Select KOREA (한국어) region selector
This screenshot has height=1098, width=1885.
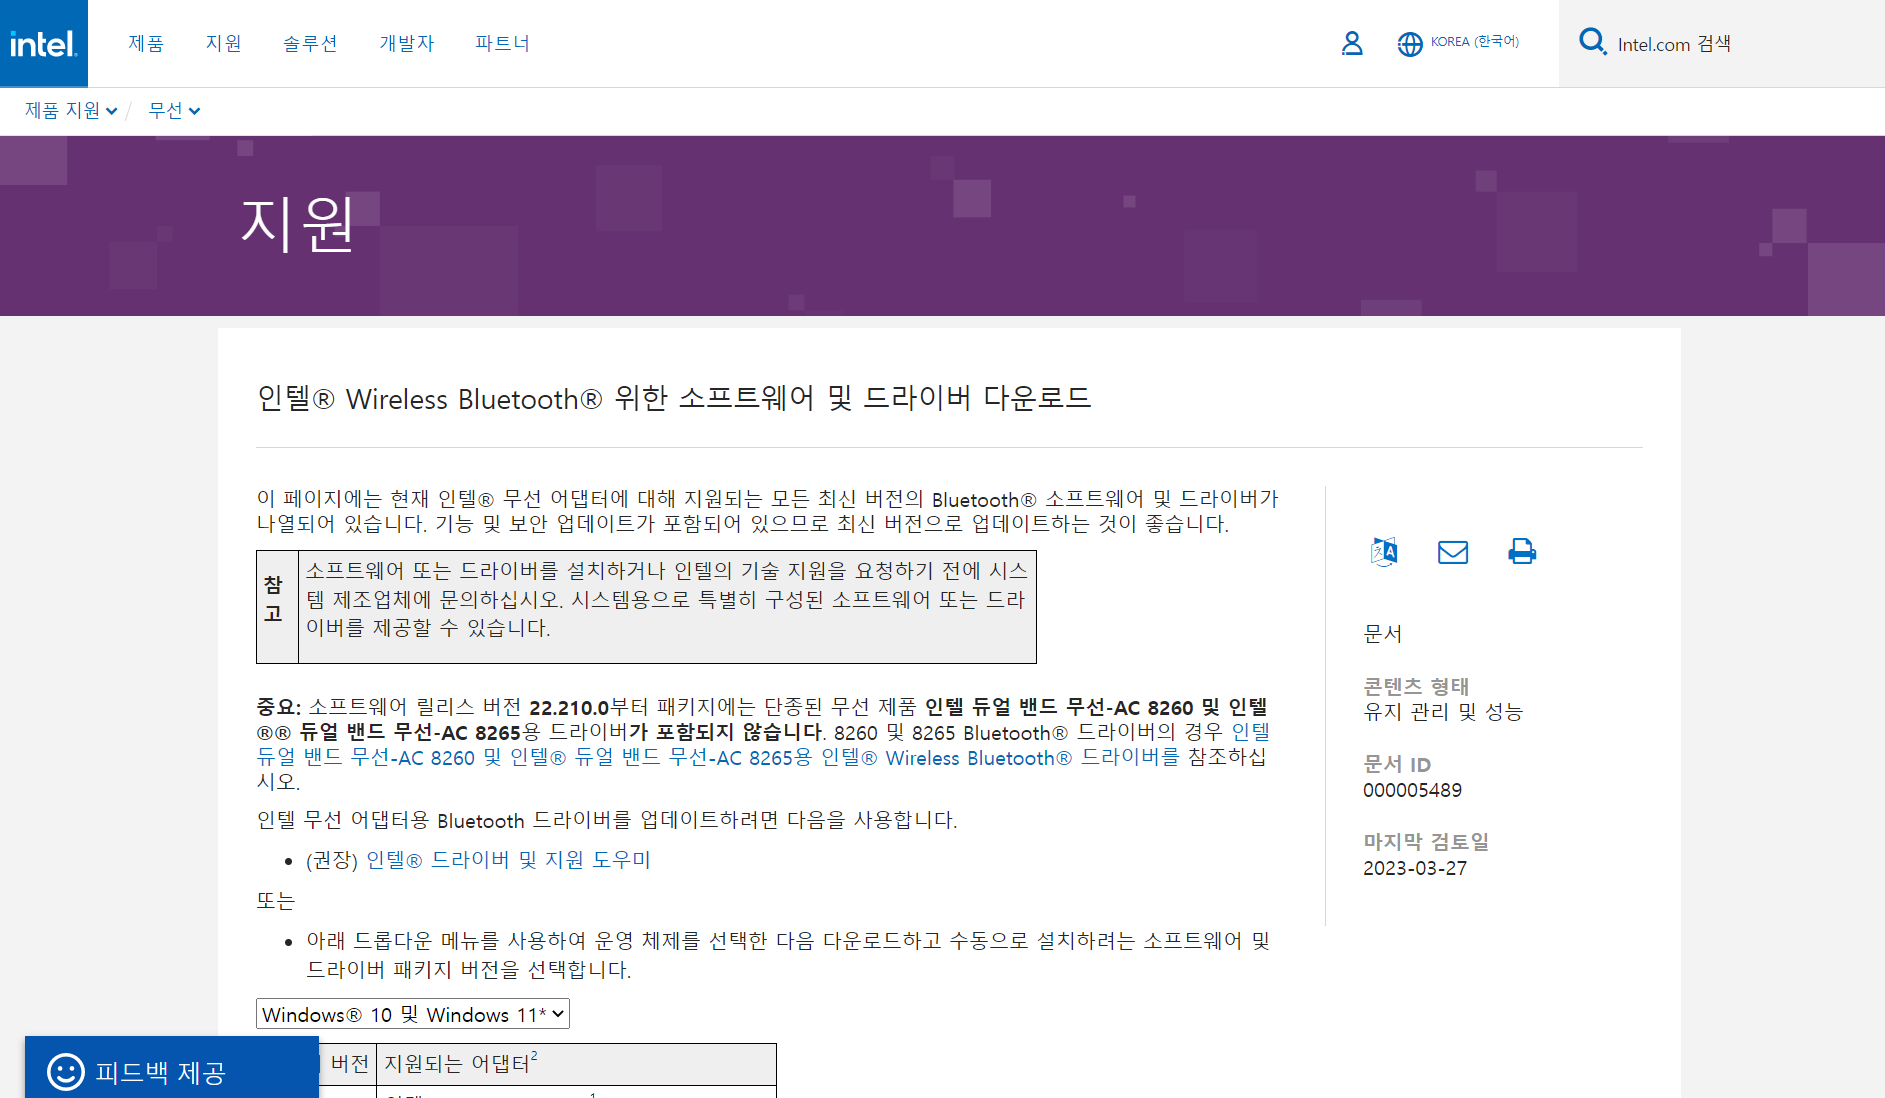point(1474,42)
